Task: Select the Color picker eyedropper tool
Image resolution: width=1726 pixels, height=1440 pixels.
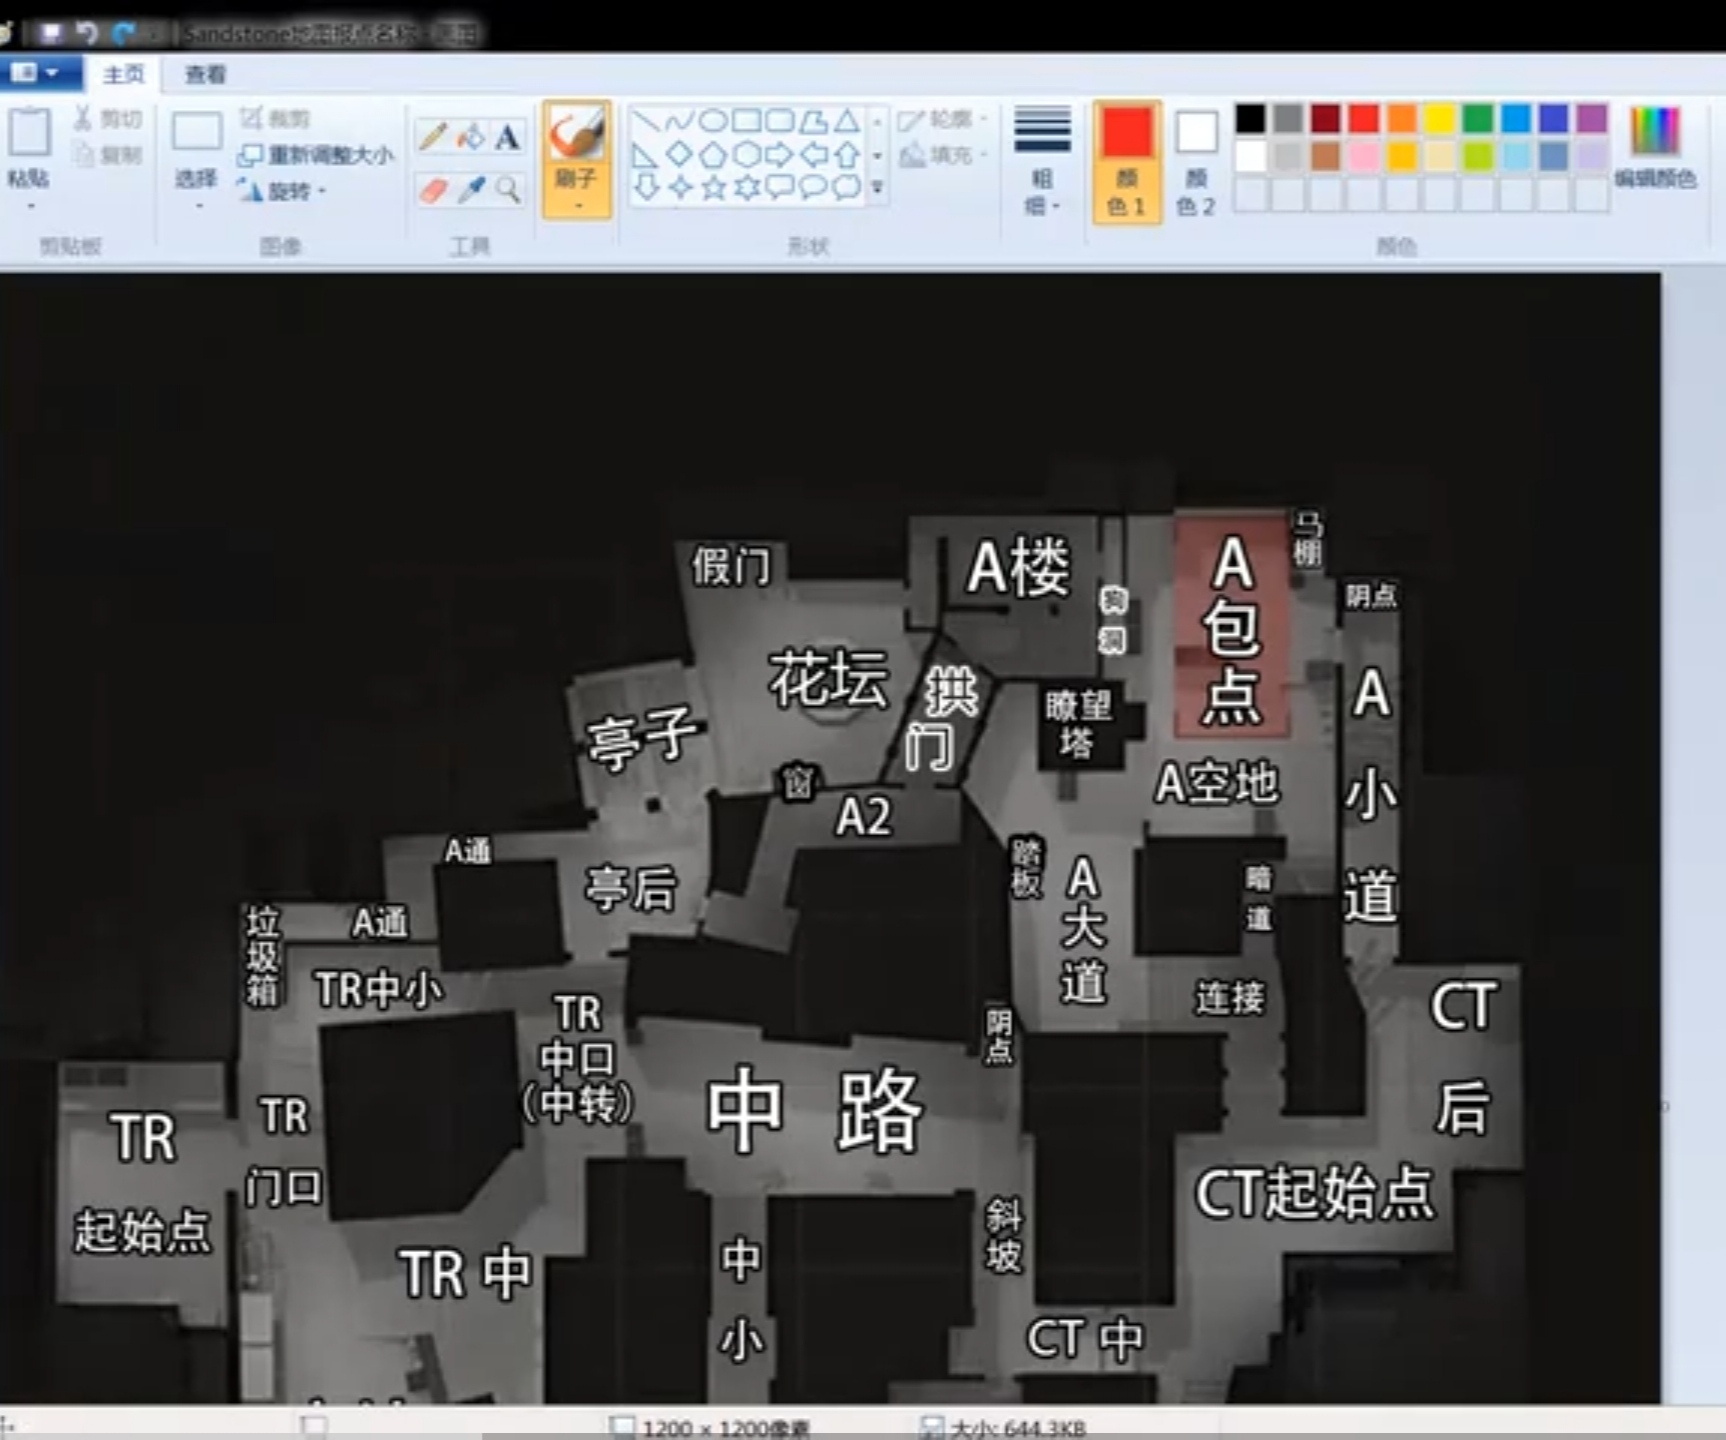Action: point(470,189)
